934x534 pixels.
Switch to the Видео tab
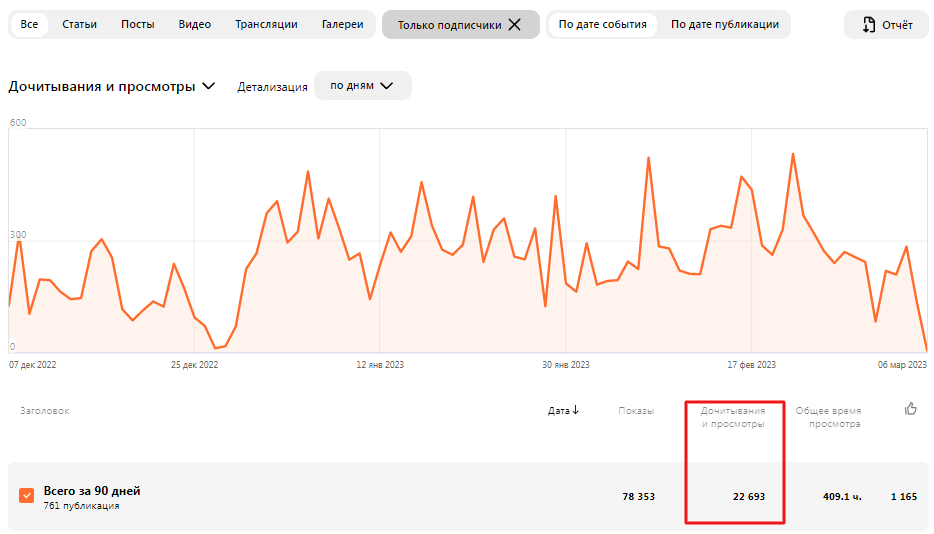click(x=195, y=24)
